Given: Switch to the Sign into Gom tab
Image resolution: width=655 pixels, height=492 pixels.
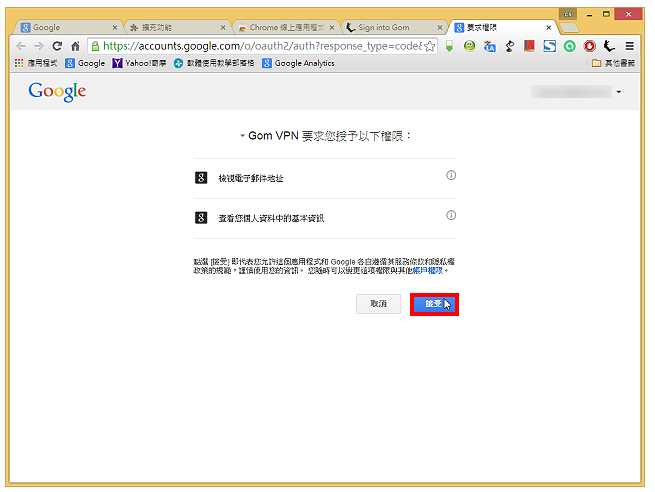Looking at the screenshot, I should 393,28.
